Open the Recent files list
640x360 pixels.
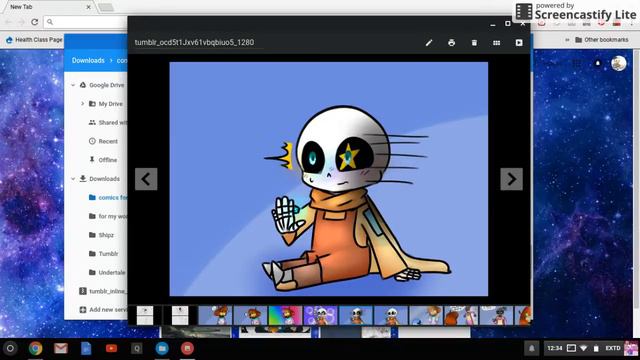(x=108, y=141)
